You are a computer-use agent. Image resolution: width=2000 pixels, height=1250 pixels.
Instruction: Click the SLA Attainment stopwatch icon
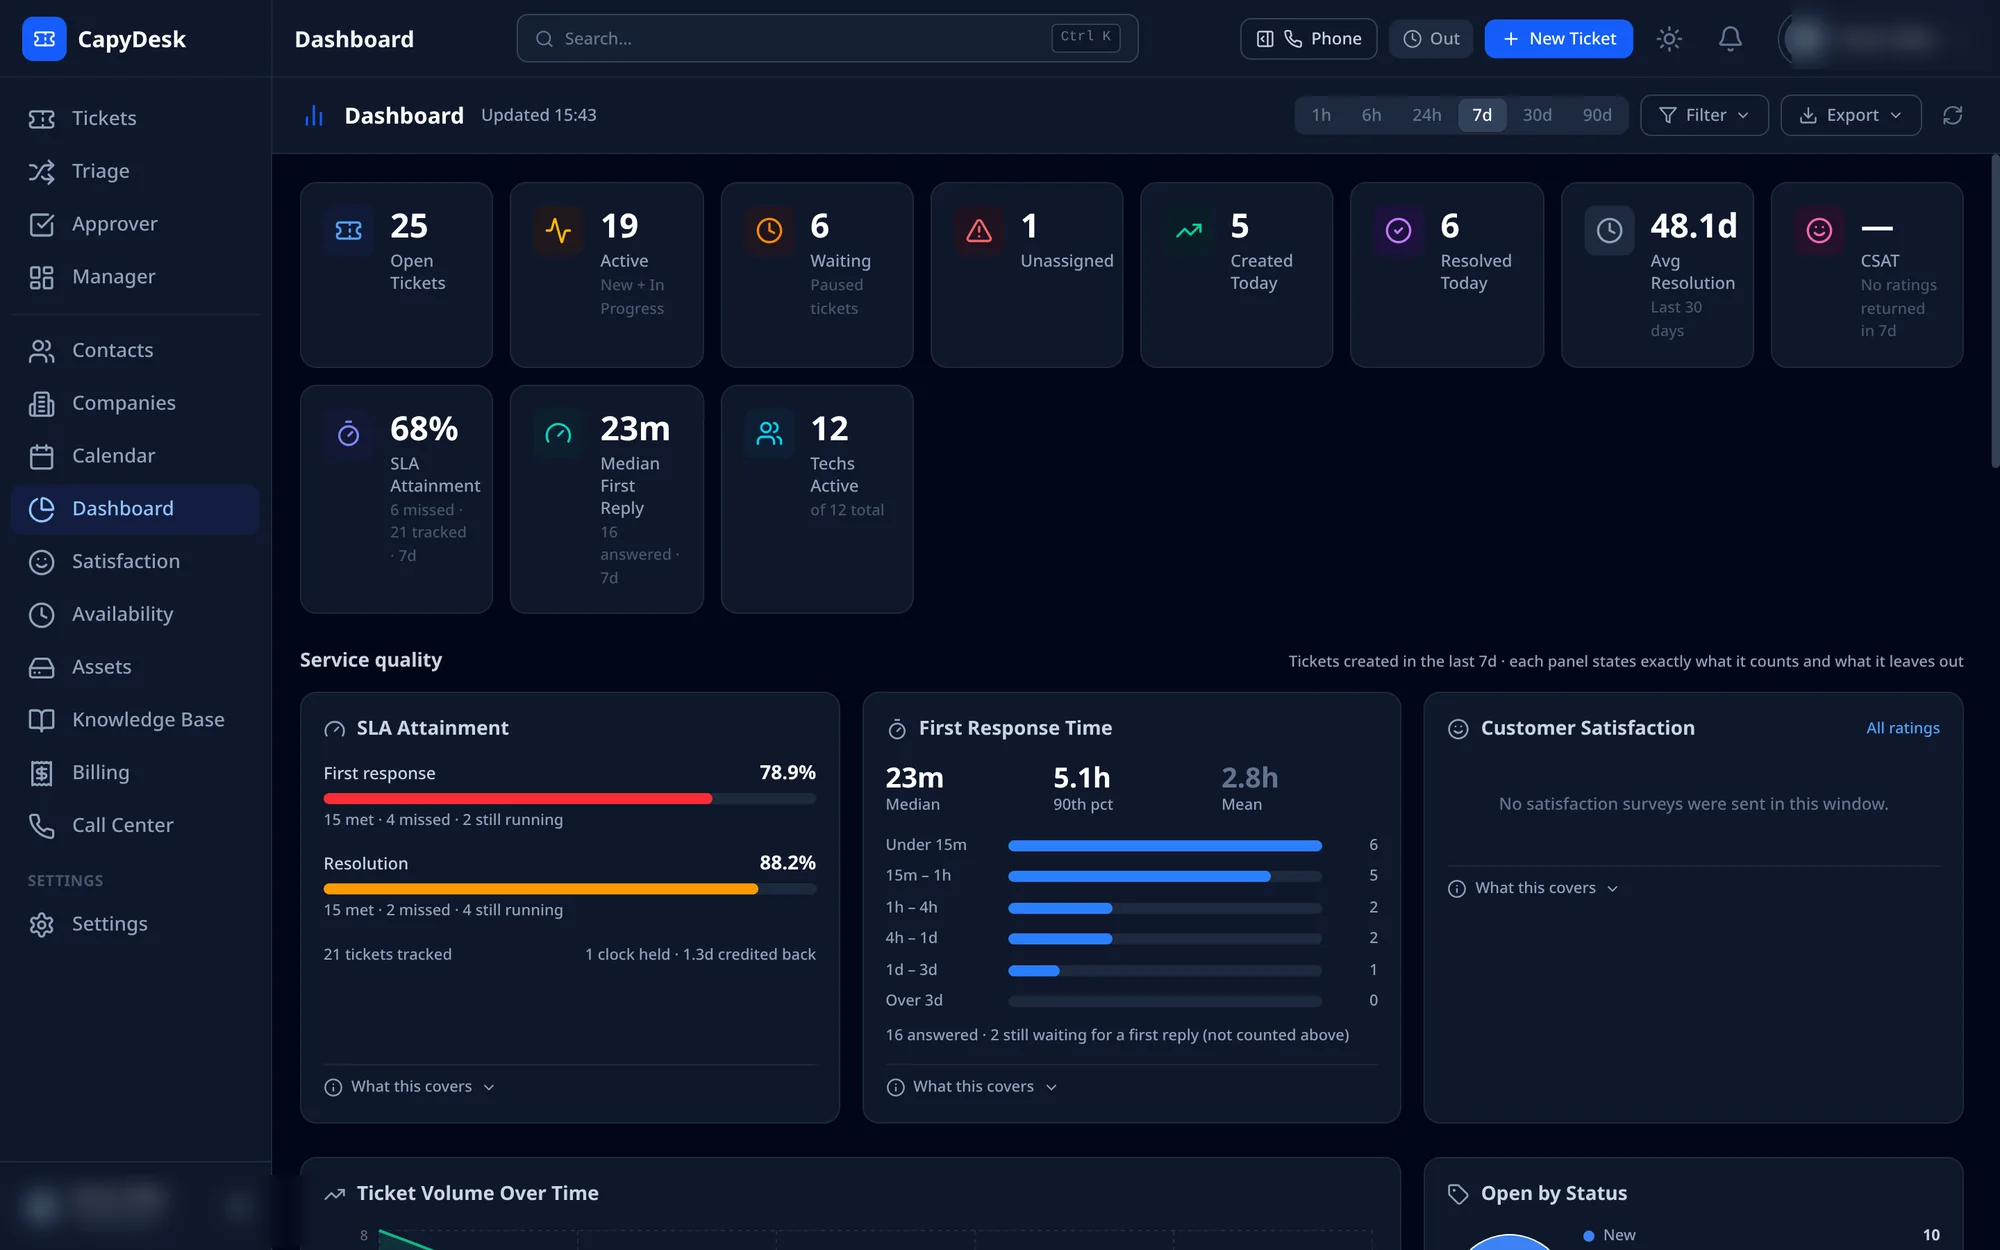pyautogui.click(x=349, y=434)
